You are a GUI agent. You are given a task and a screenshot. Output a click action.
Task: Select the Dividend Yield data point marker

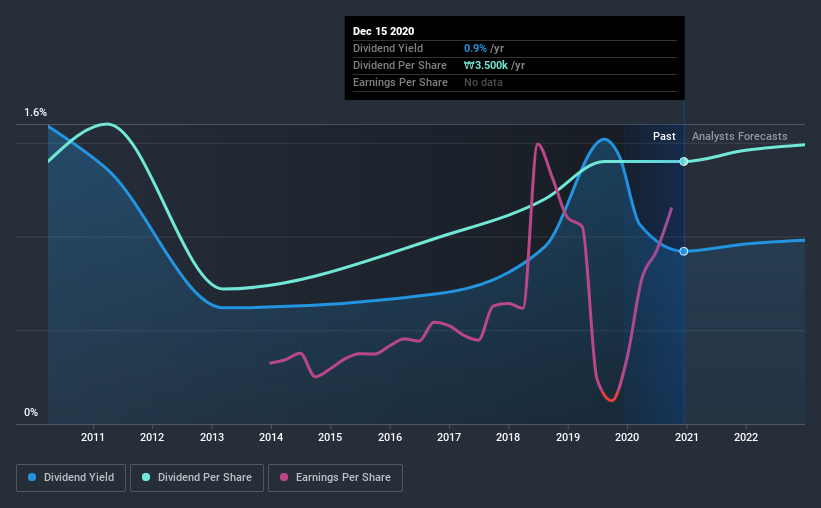coord(684,251)
